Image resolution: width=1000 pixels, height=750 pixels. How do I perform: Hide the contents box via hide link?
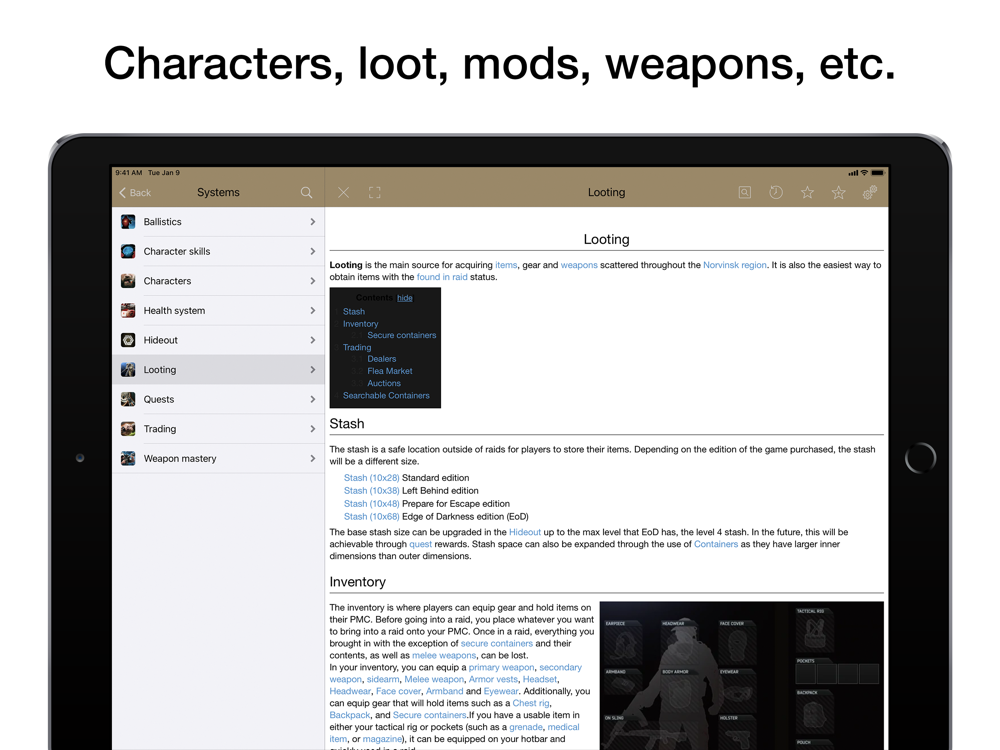404,298
